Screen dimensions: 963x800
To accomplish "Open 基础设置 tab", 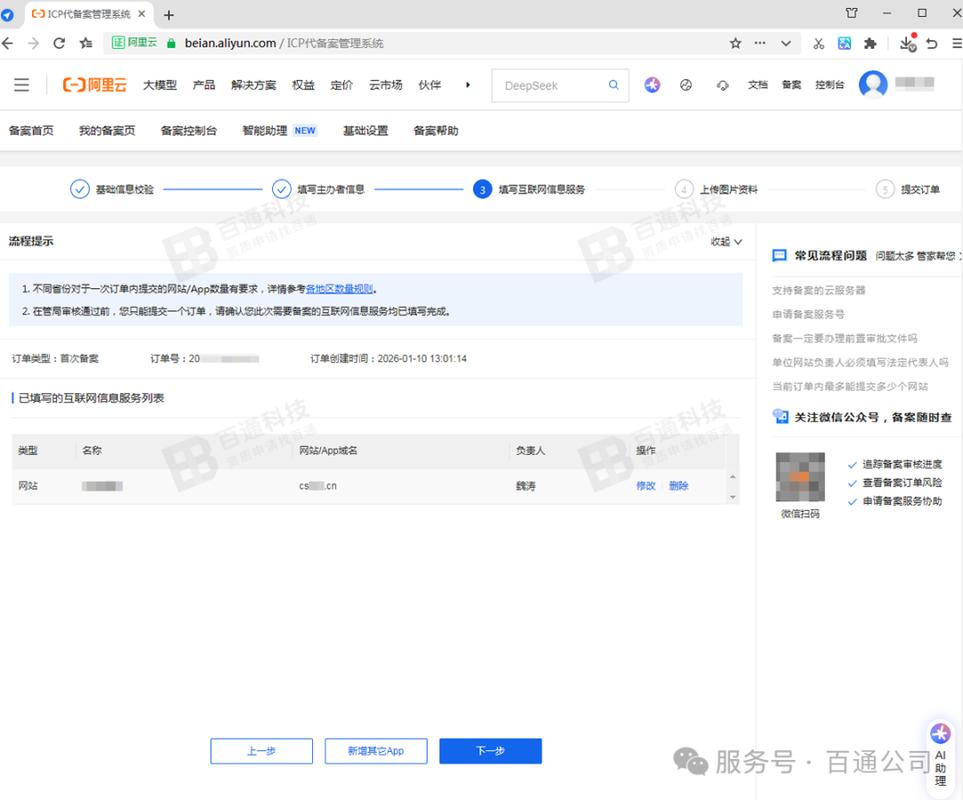I will point(365,130).
